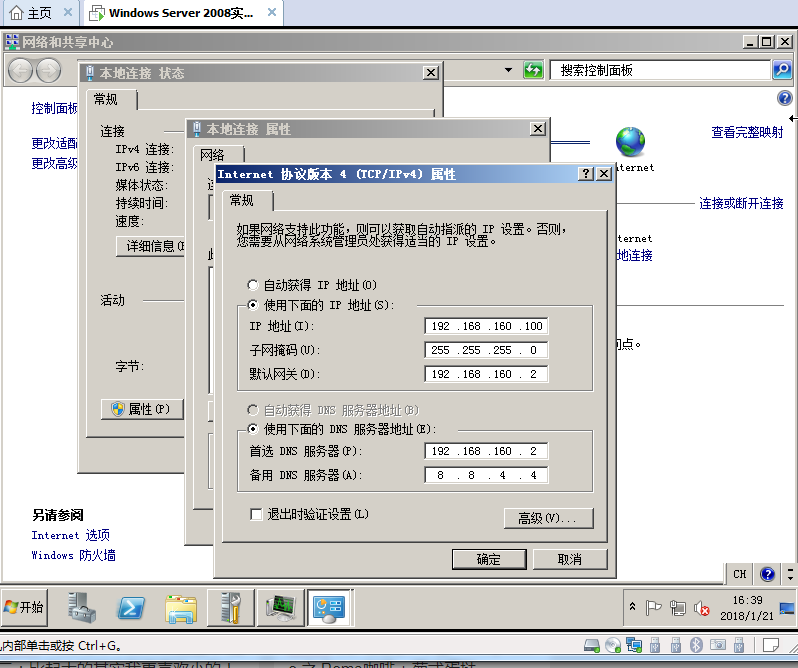The width and height of the screenshot is (798, 668).
Task: Click 查看完整映射 link
Action: tap(747, 132)
